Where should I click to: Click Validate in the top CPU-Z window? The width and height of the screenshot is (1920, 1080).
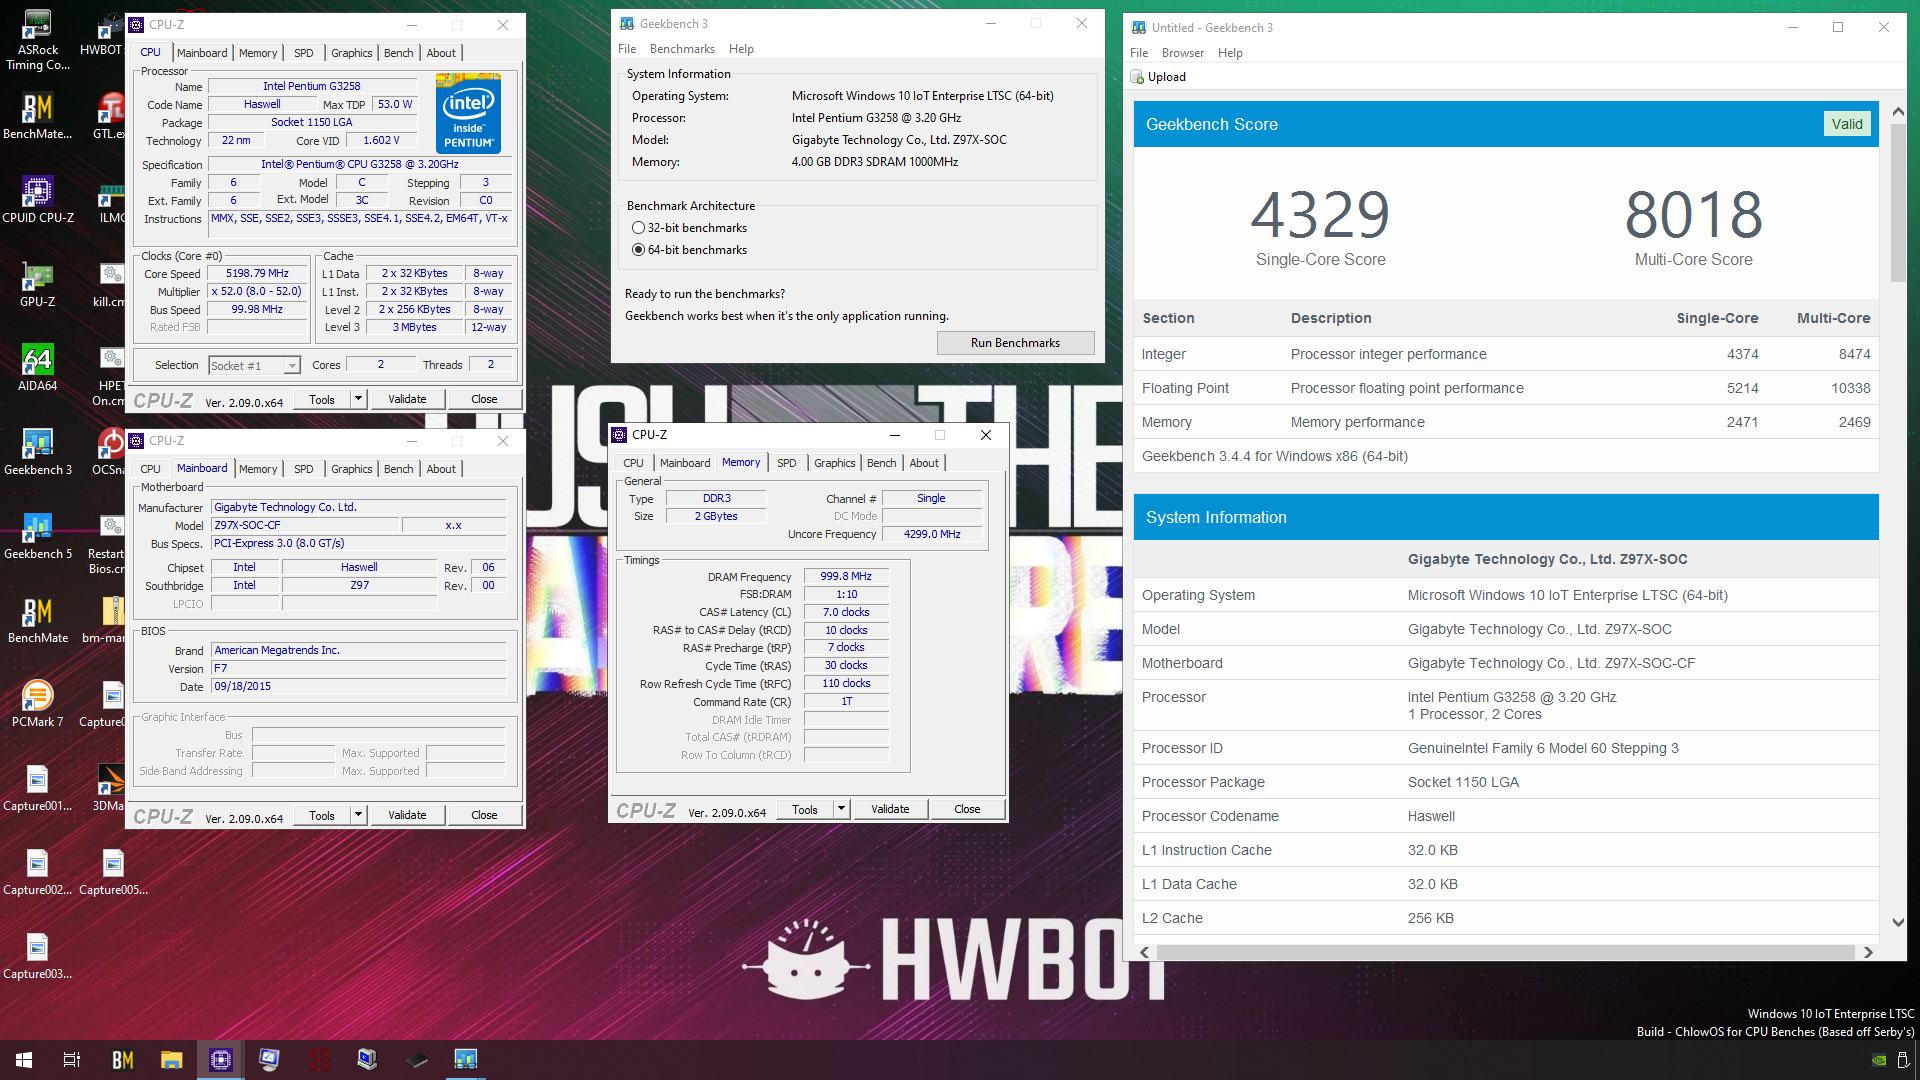point(407,399)
